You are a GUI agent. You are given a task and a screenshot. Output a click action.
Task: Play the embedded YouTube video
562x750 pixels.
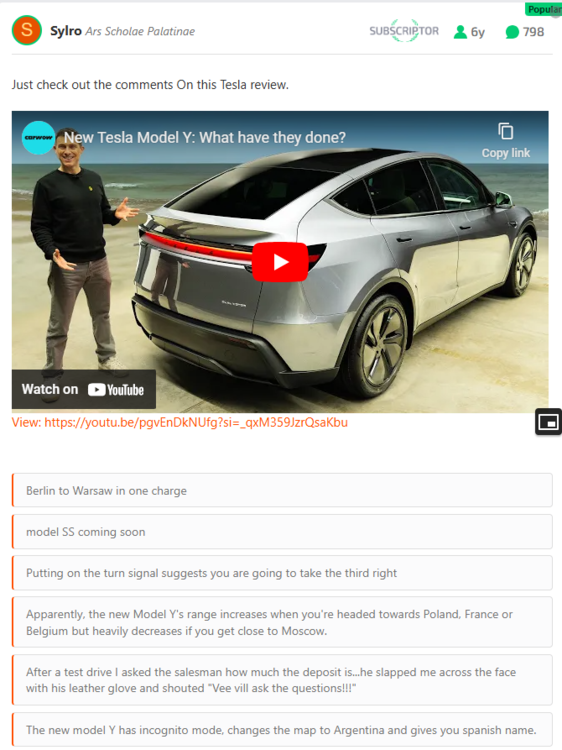[280, 262]
